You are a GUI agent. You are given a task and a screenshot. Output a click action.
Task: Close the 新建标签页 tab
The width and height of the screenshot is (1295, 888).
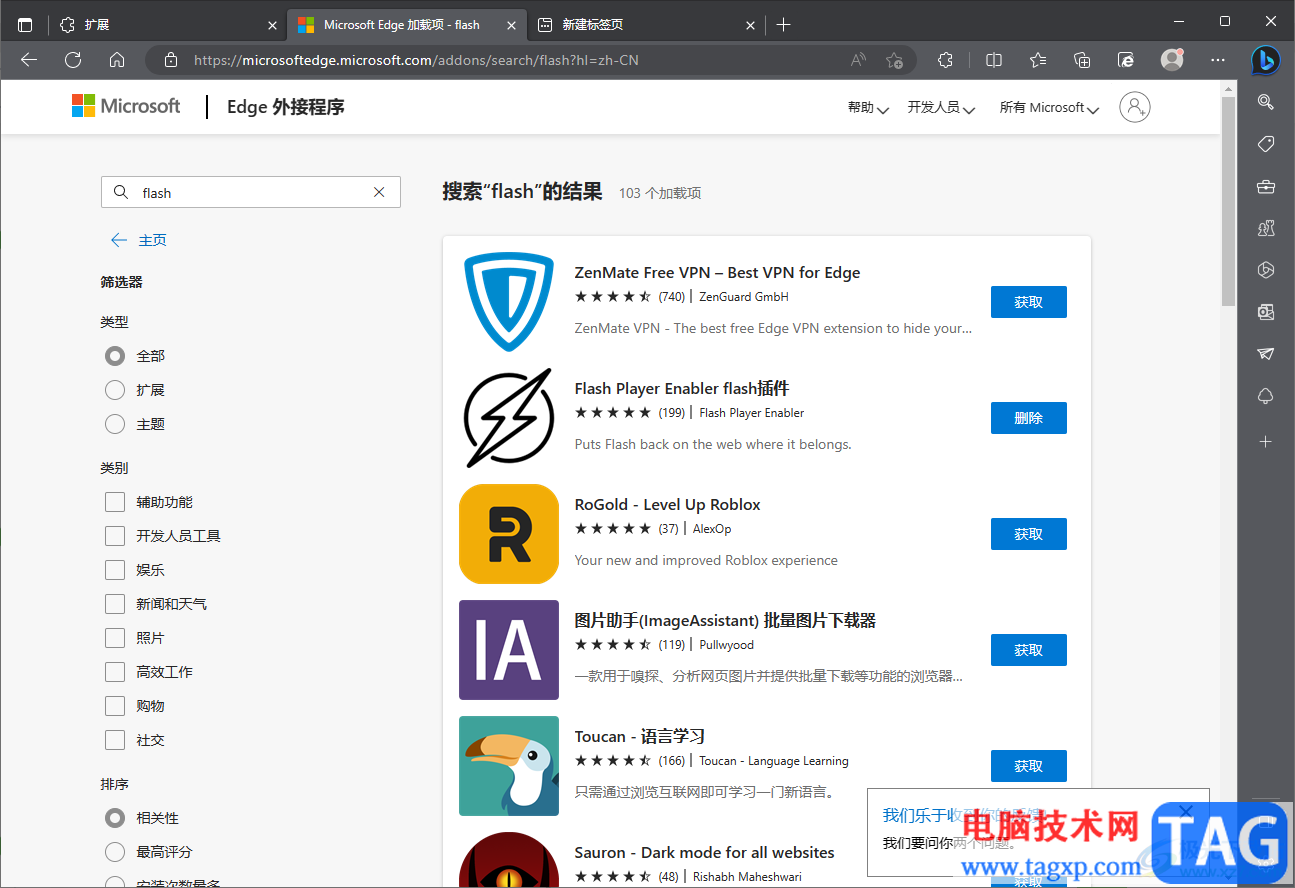tap(751, 25)
